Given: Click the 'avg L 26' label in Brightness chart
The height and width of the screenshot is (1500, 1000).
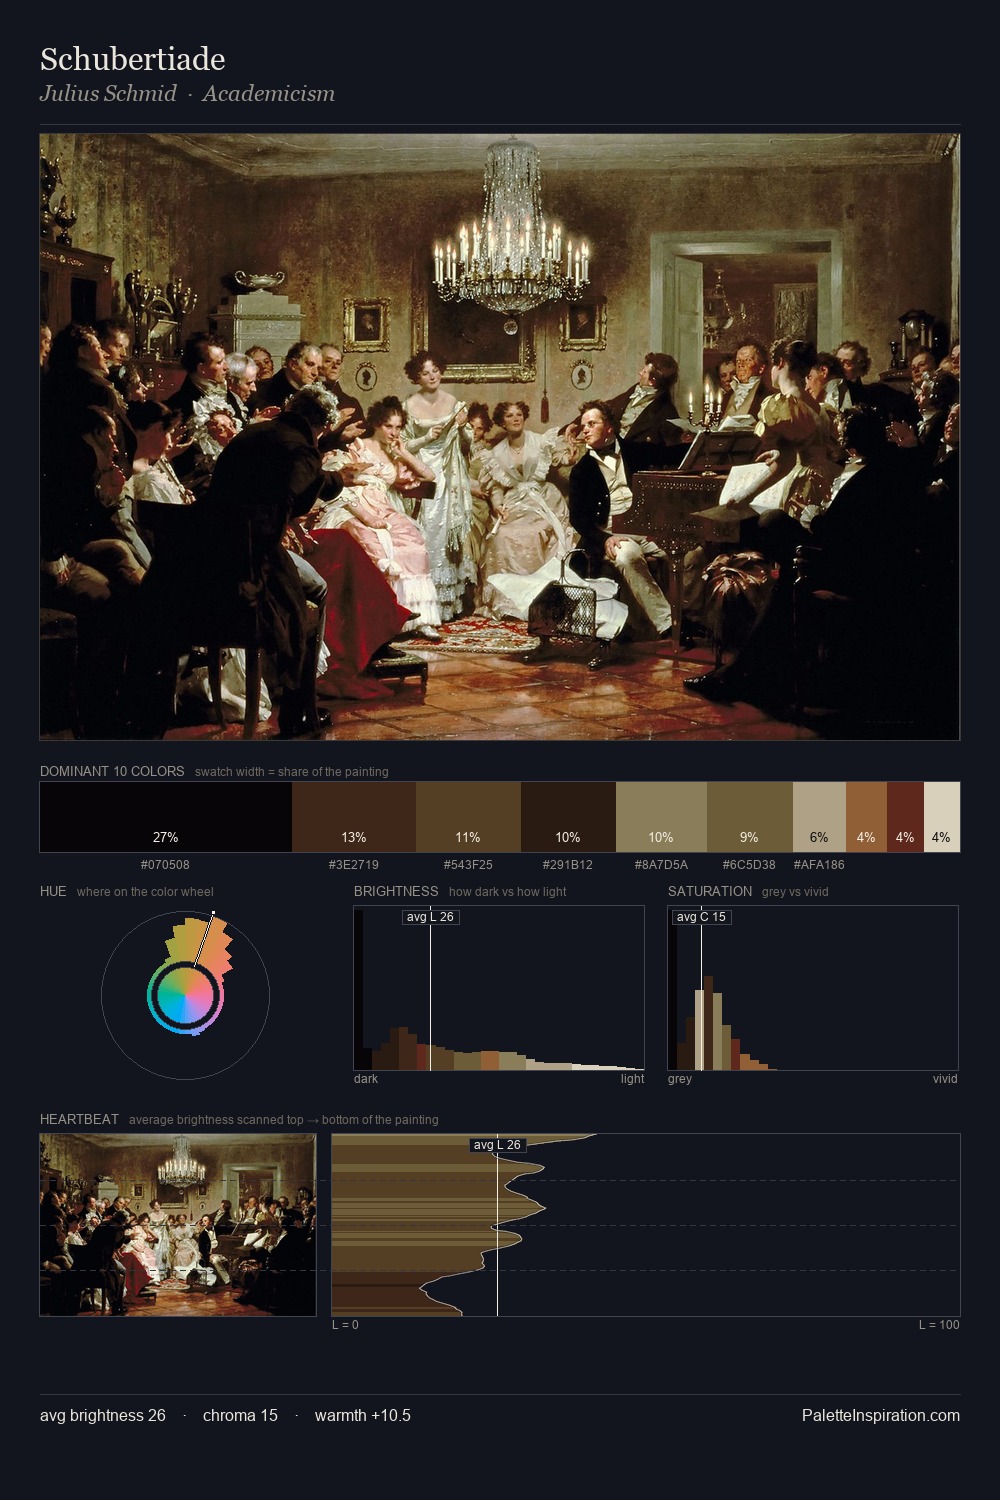Looking at the screenshot, I should pyautogui.click(x=430, y=917).
